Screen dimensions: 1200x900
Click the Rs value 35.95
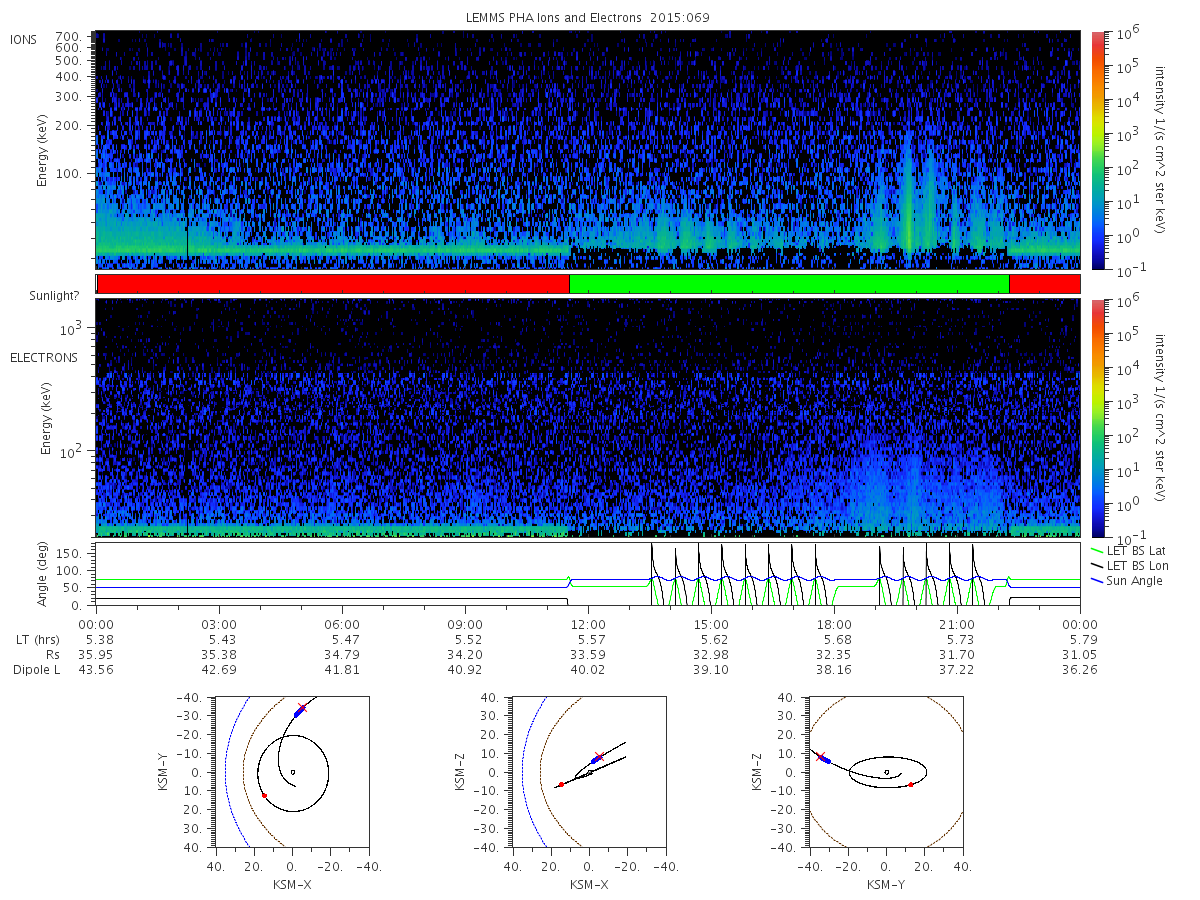pyautogui.click(x=96, y=655)
